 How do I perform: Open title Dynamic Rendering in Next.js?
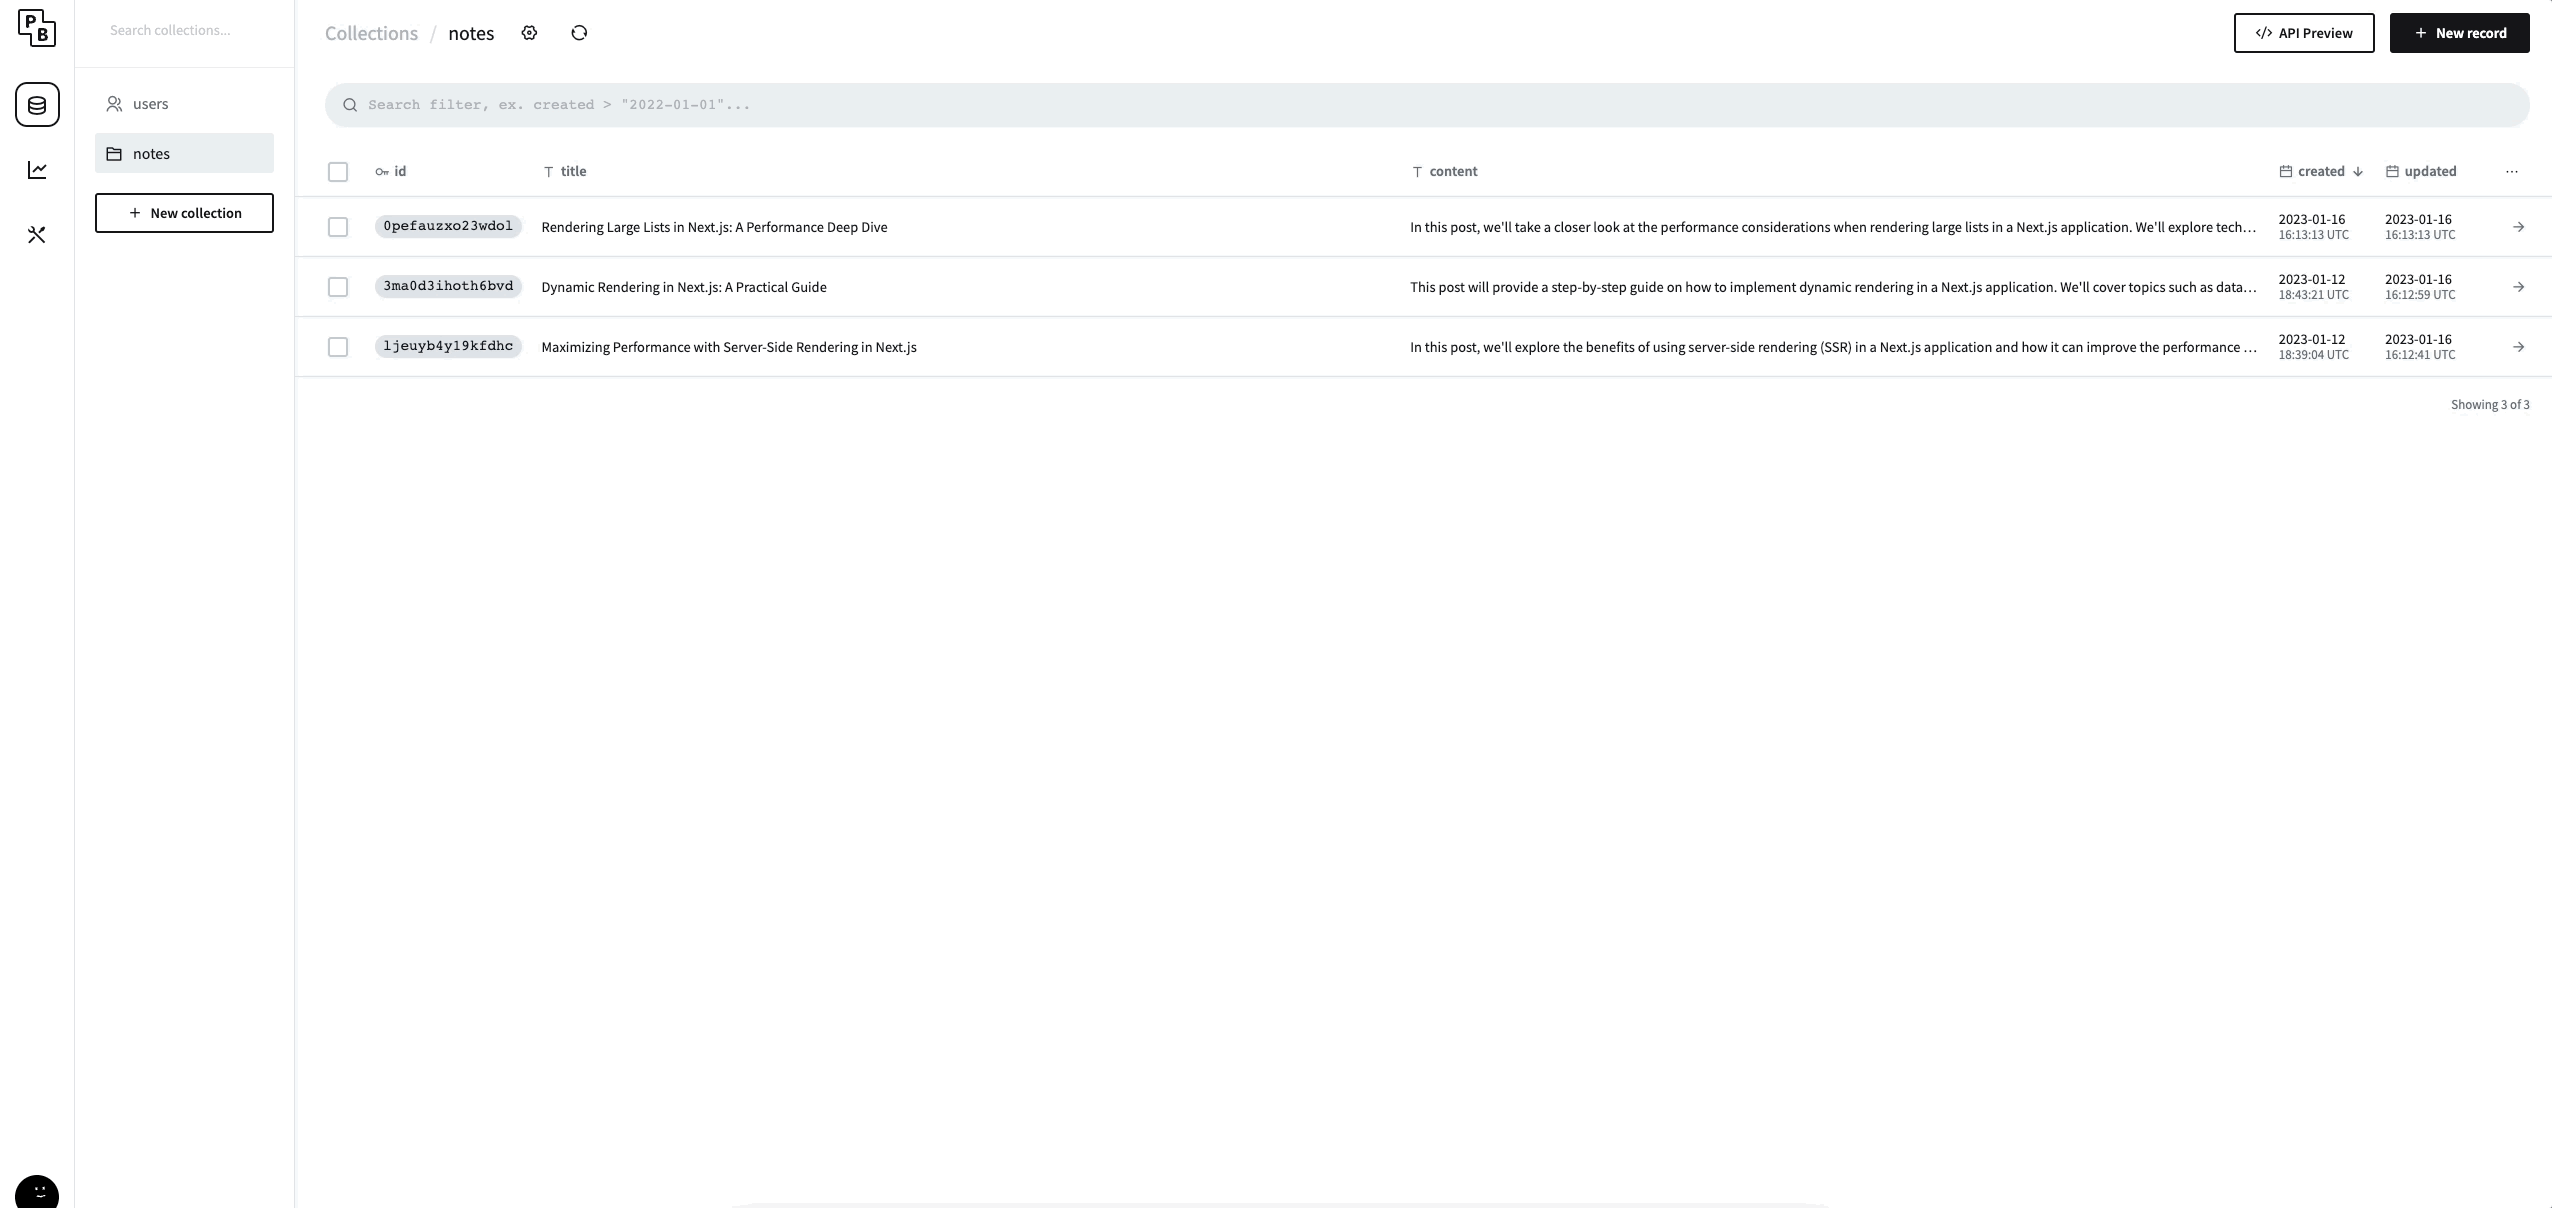tap(684, 287)
